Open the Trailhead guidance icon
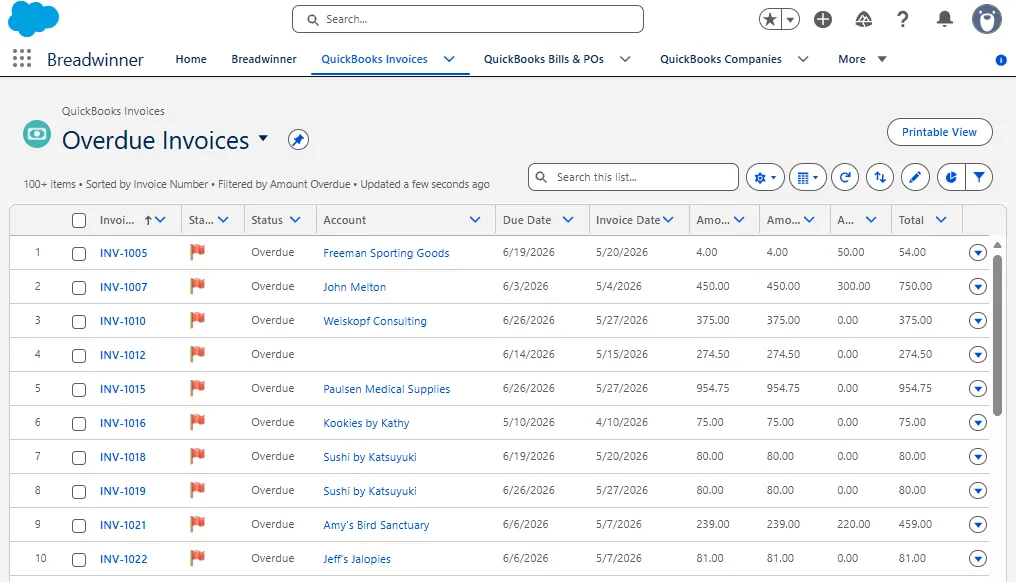The image size is (1016, 582). [x=863, y=19]
